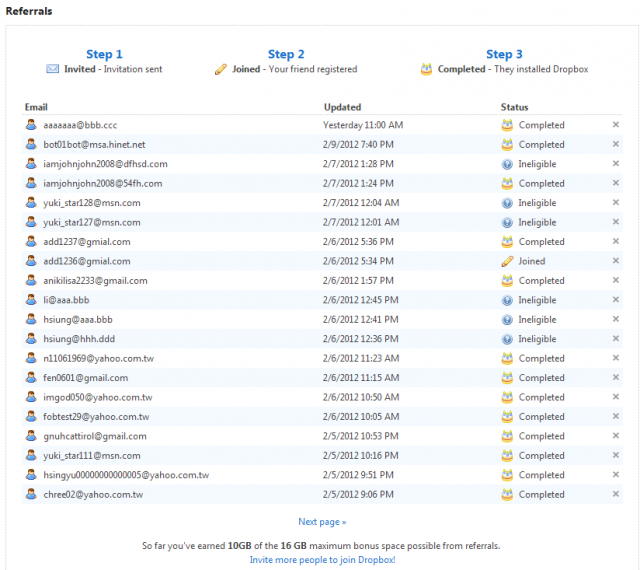Click Joined pencil icon for add1236@gmial.com
This screenshot has height=570, width=640.
pos(507,261)
